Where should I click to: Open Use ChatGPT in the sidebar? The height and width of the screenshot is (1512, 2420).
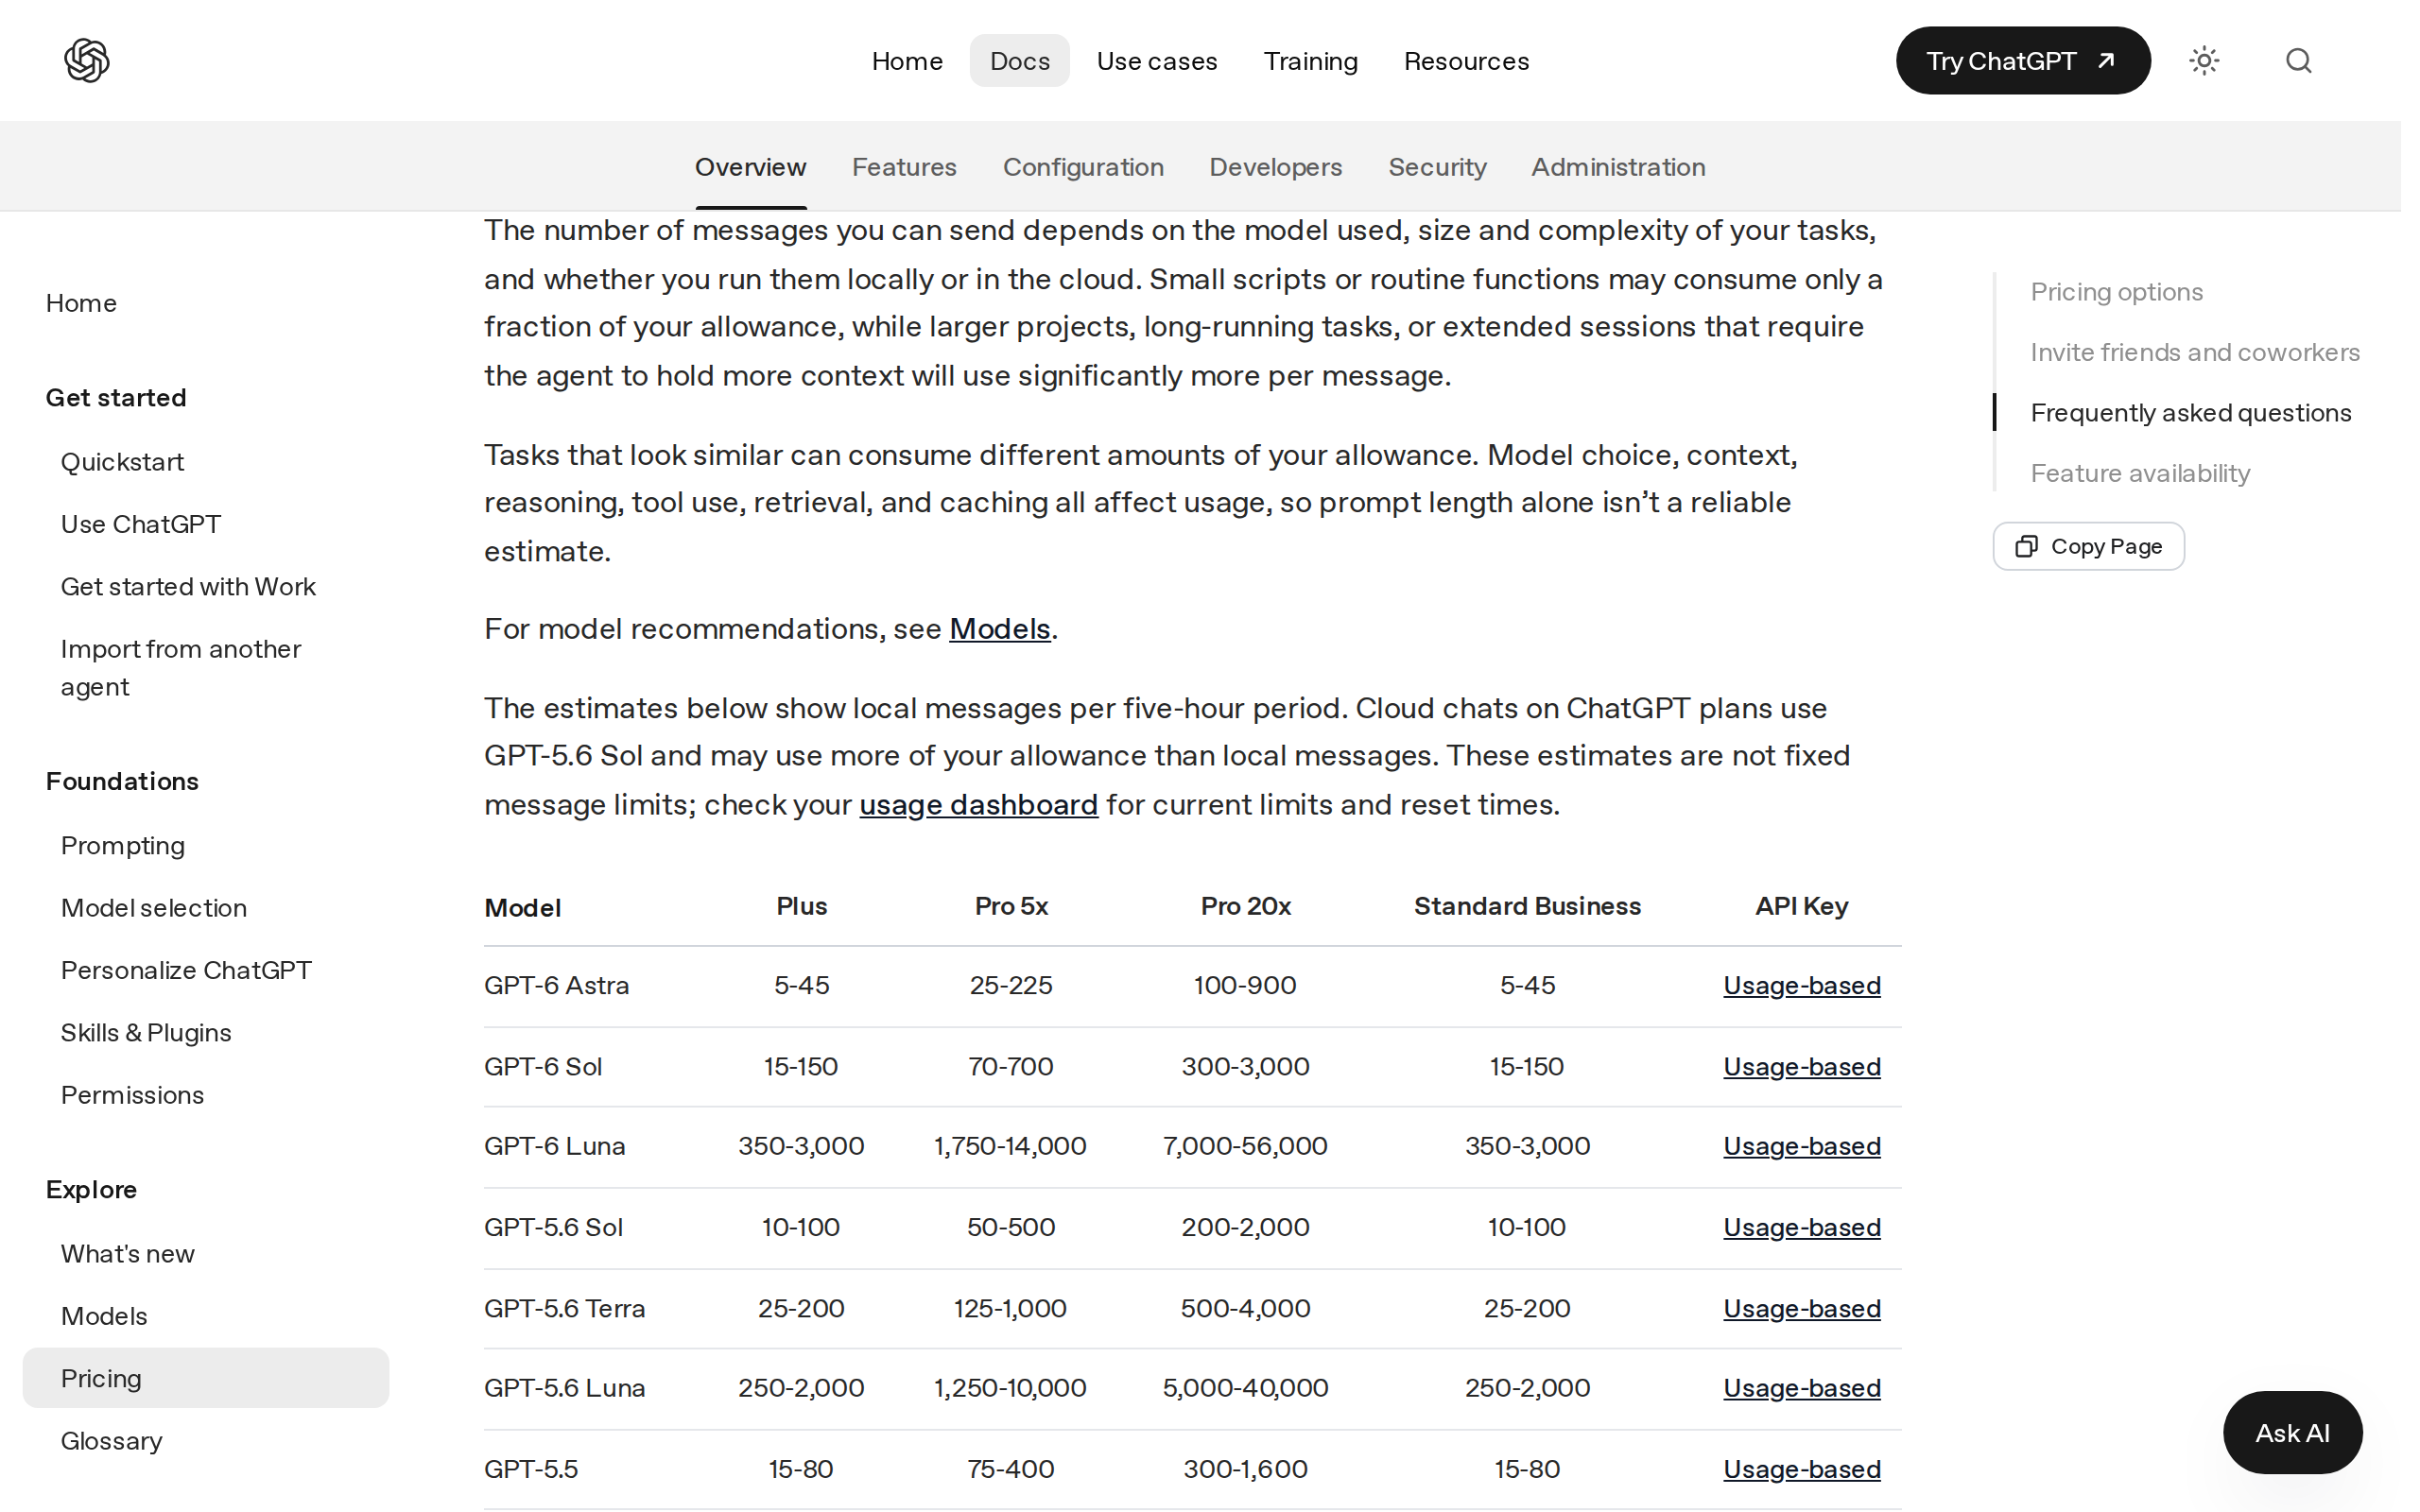(x=141, y=524)
